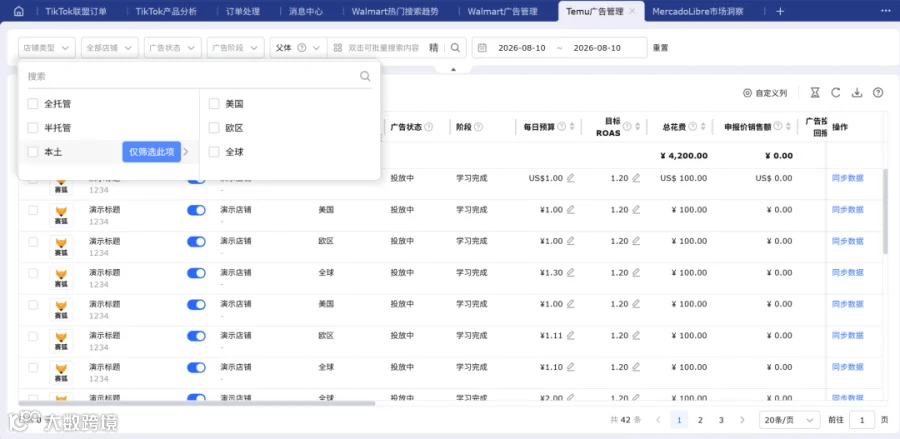Click the help icon next to 父体
900x439 pixels.
[302, 48]
